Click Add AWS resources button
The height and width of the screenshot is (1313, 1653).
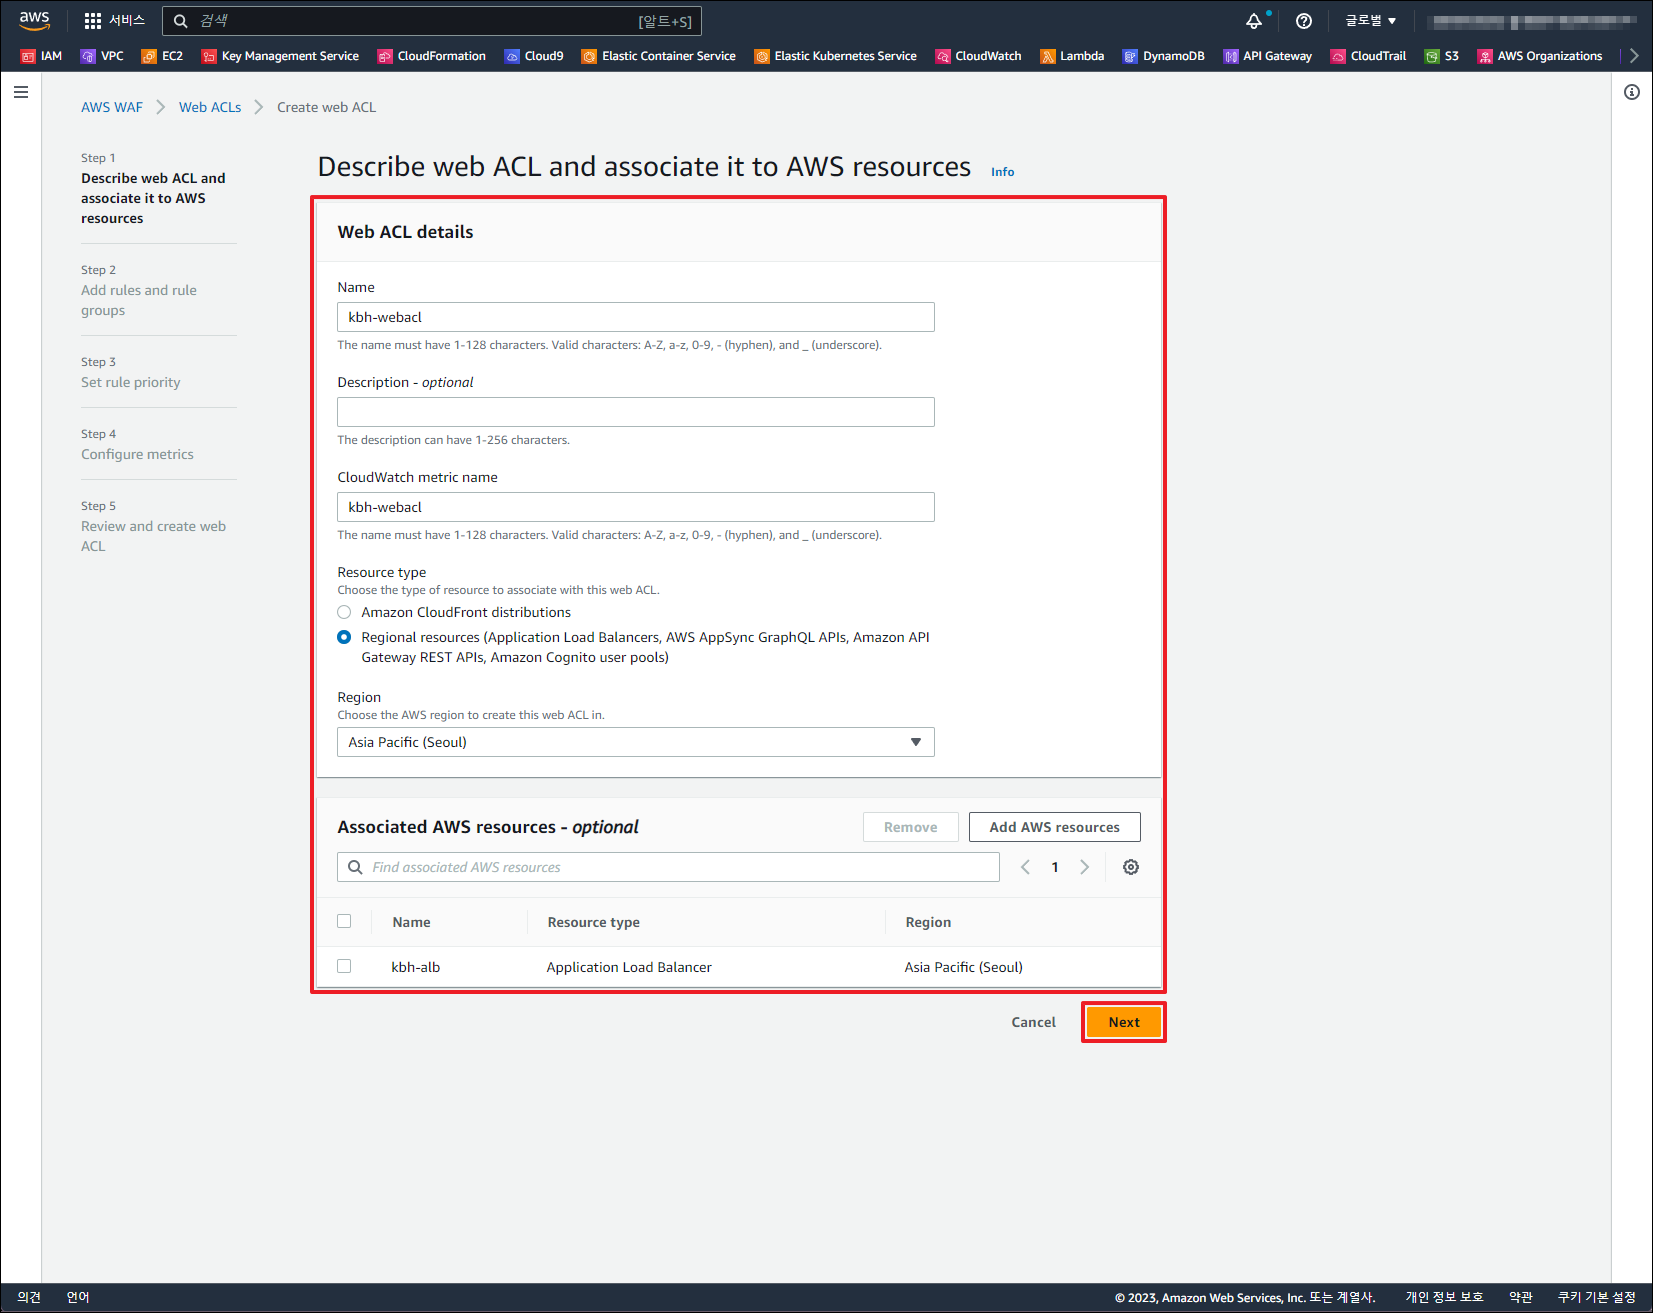[x=1055, y=827]
